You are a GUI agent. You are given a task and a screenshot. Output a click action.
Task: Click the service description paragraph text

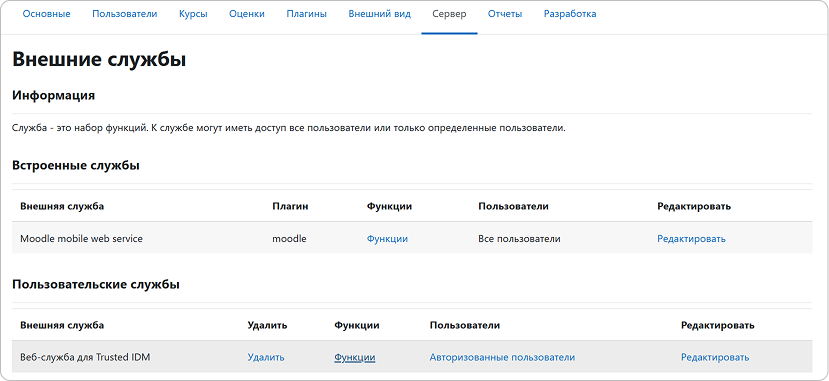click(289, 128)
